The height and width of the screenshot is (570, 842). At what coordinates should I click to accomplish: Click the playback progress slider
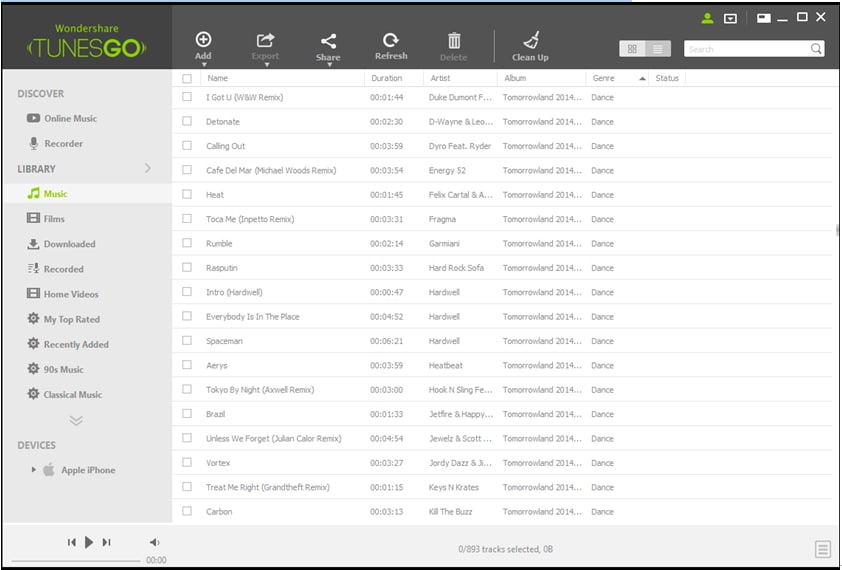click(x=76, y=561)
